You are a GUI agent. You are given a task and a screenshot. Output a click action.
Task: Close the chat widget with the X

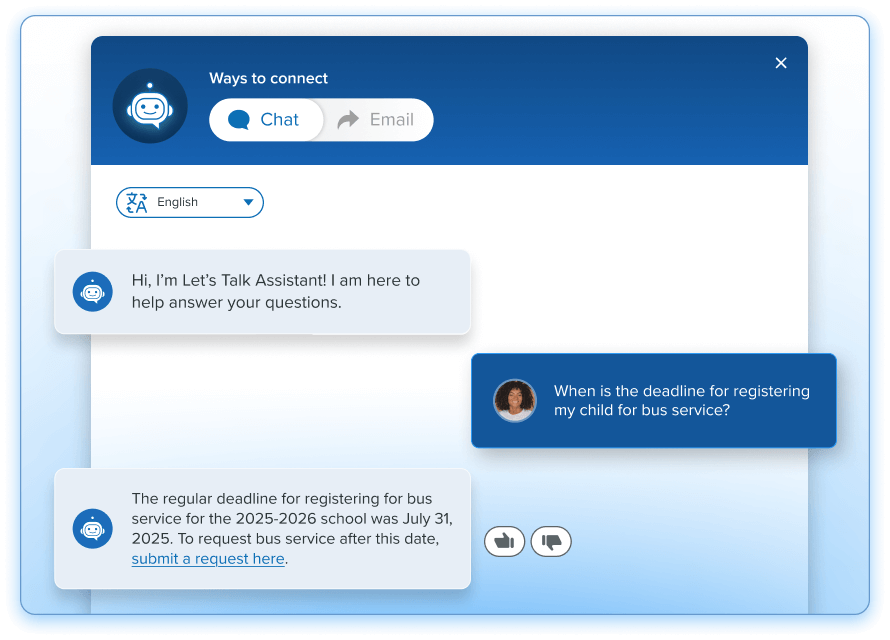tap(781, 63)
